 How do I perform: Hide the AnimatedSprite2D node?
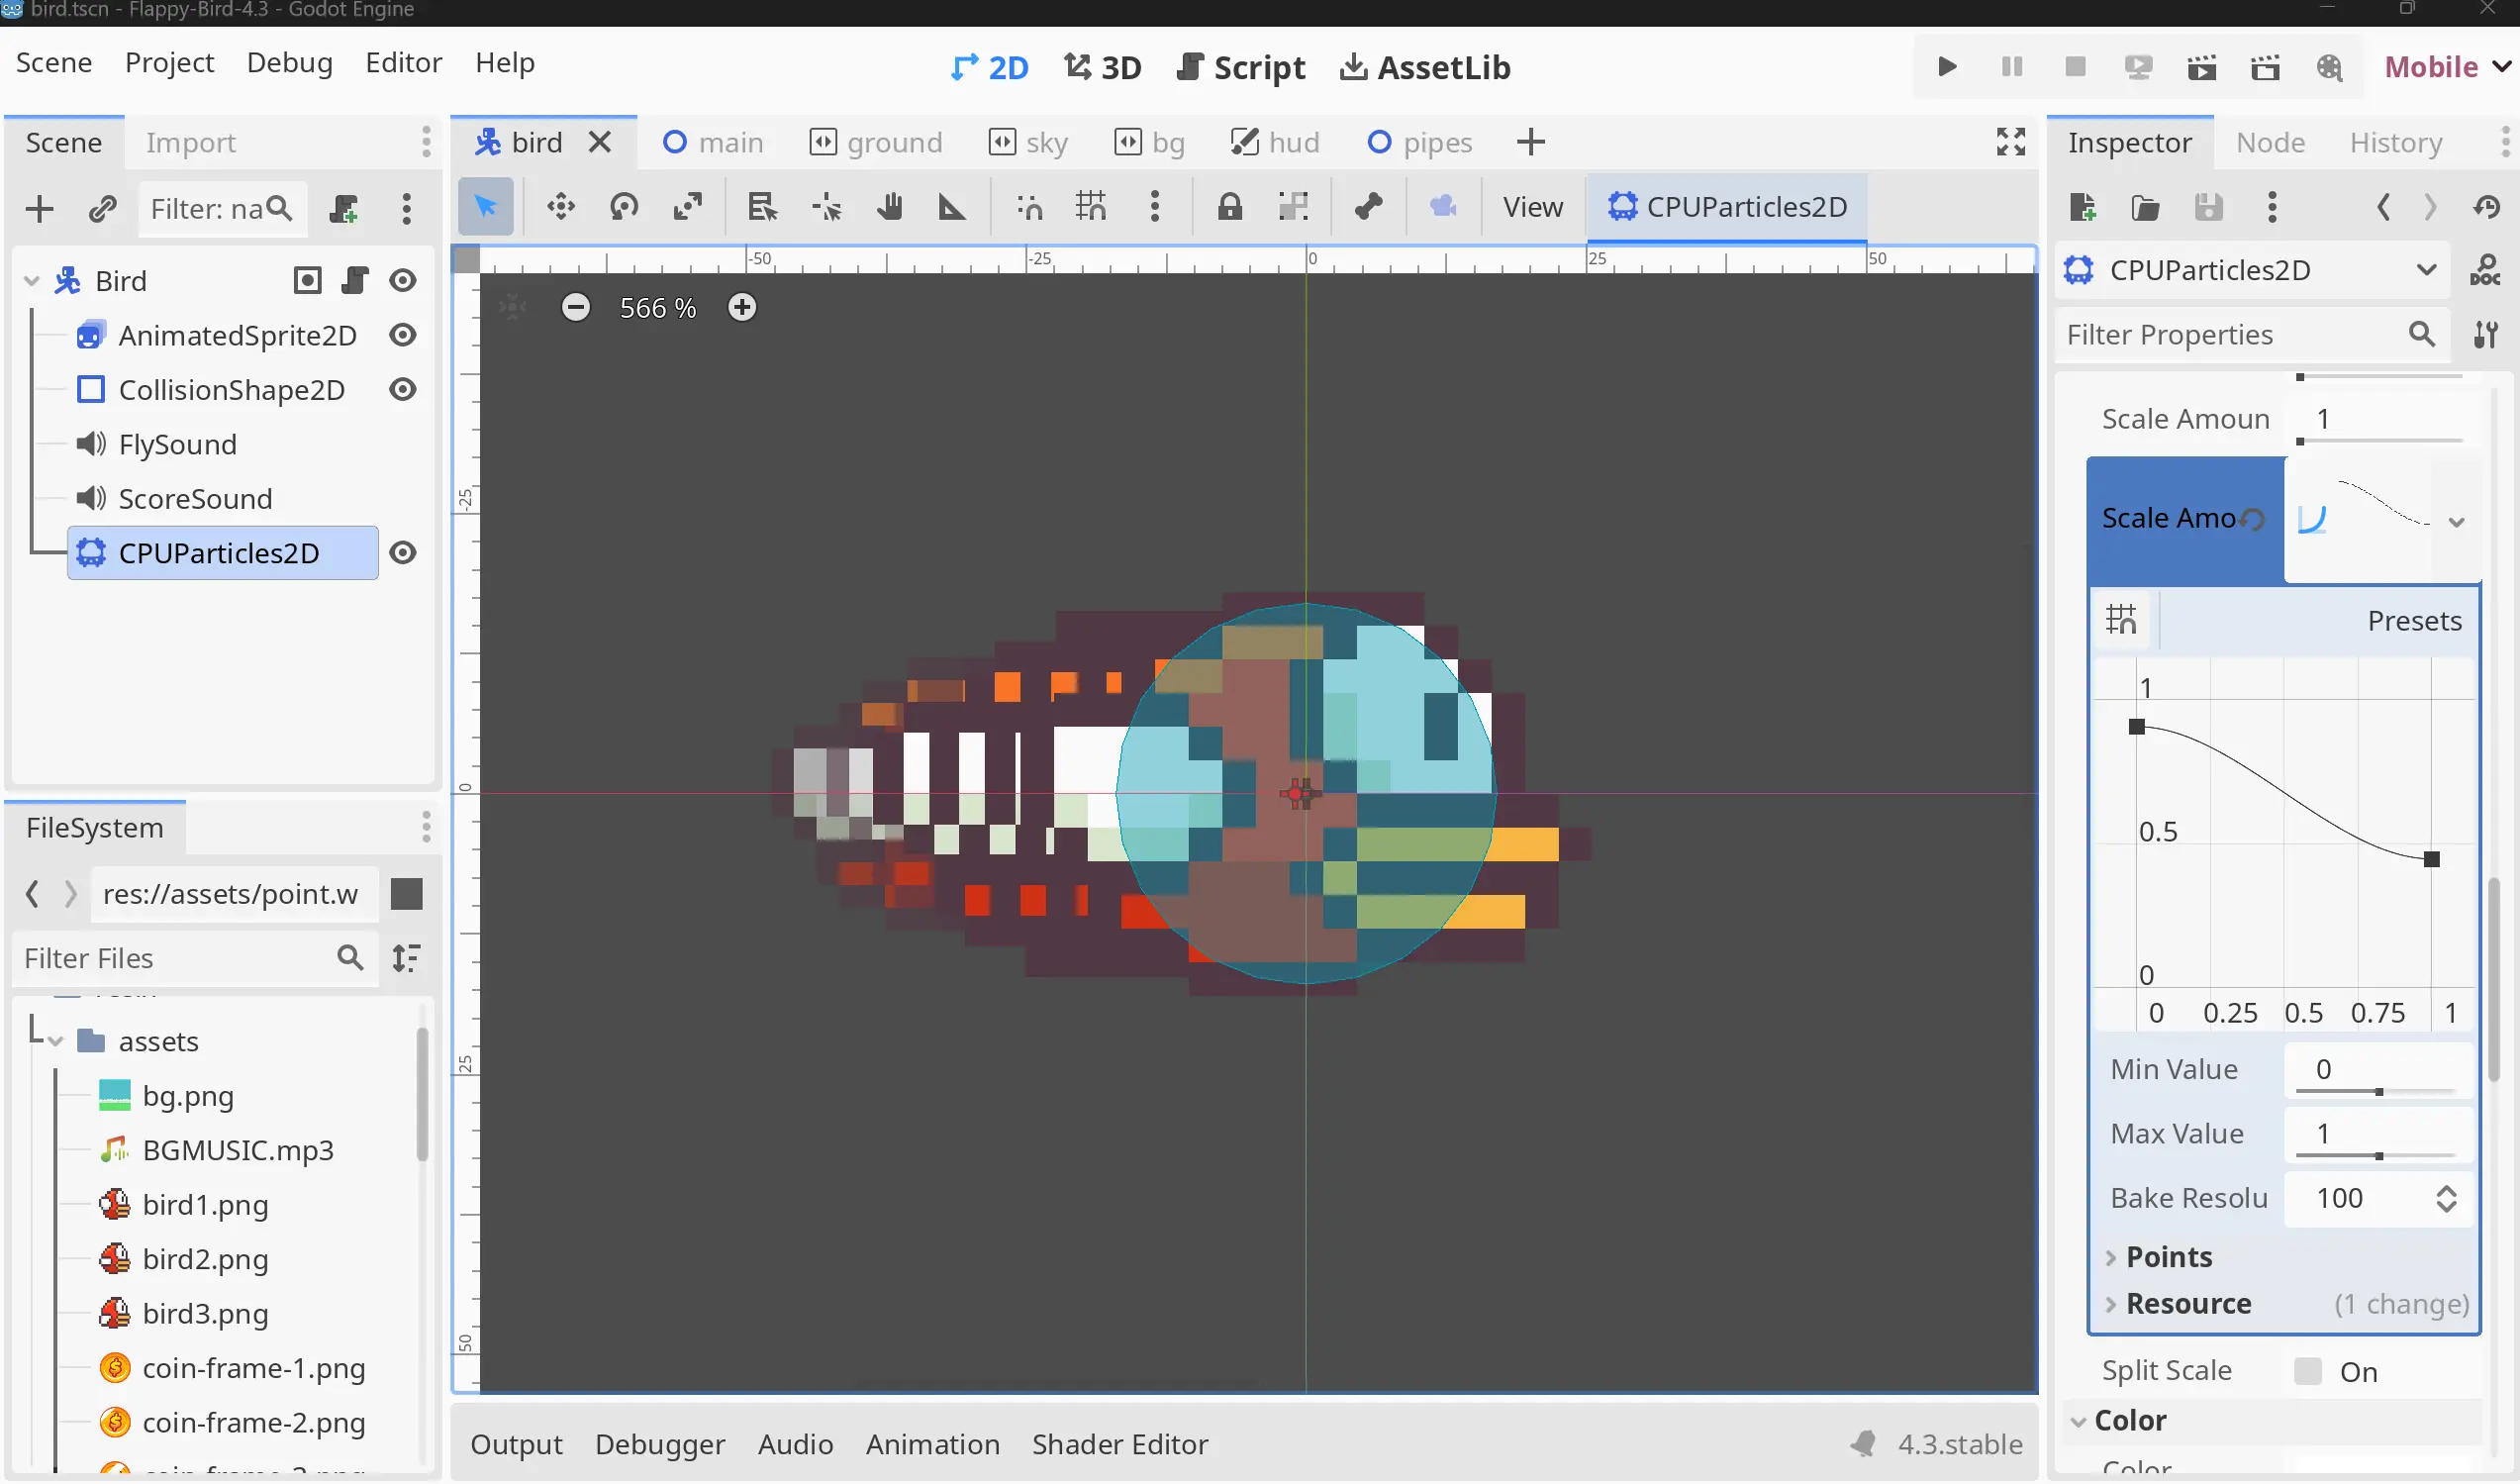403,335
